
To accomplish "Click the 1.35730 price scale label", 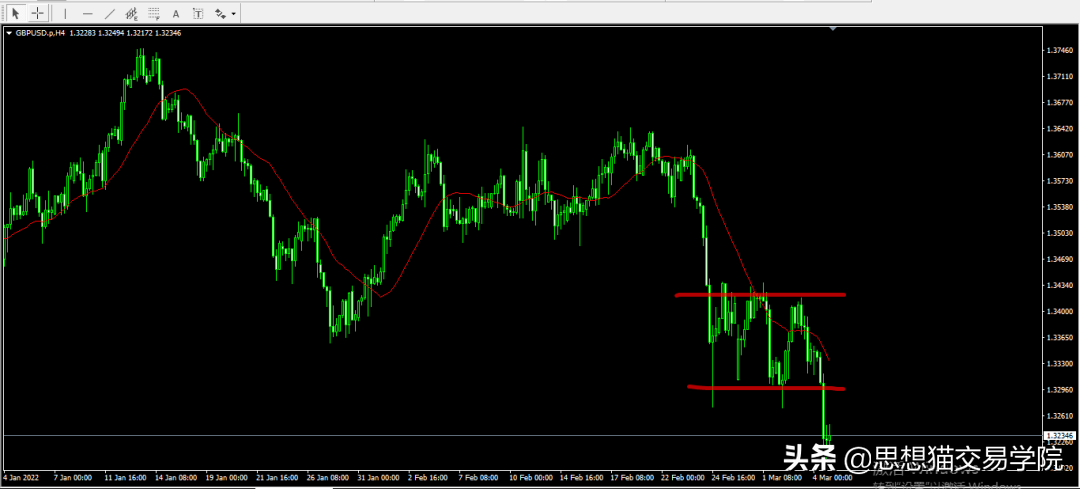I will tap(1059, 181).
